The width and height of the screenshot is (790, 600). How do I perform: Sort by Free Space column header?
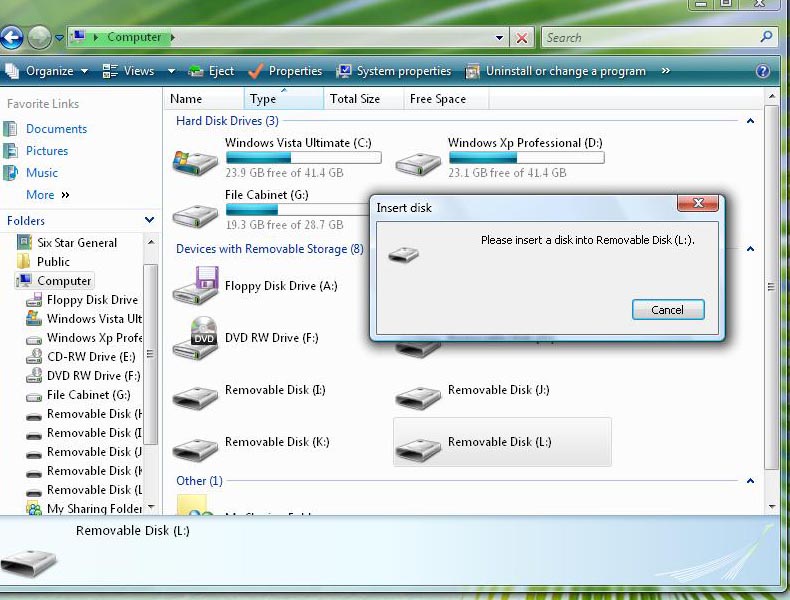point(446,99)
